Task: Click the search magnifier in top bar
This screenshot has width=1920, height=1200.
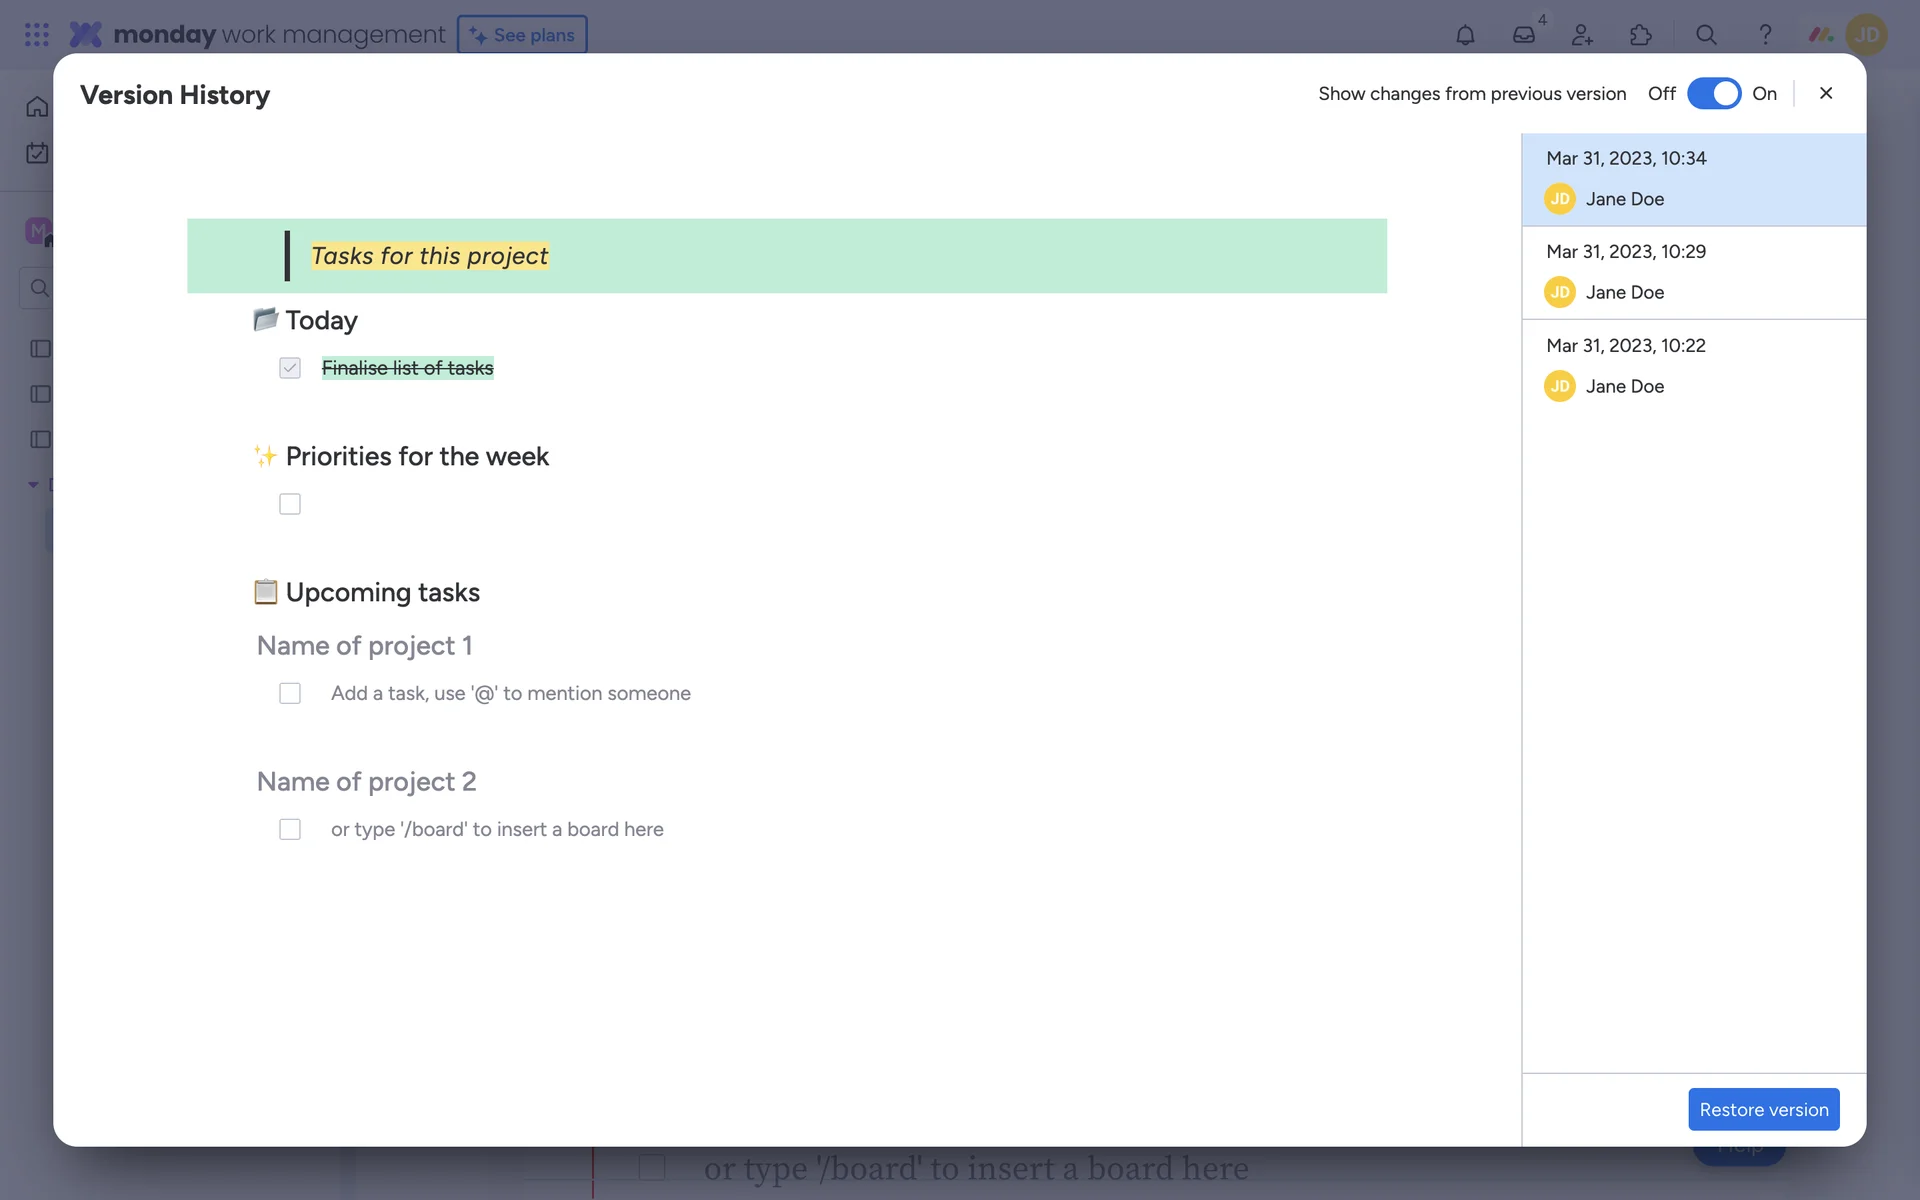Action: tap(1706, 35)
